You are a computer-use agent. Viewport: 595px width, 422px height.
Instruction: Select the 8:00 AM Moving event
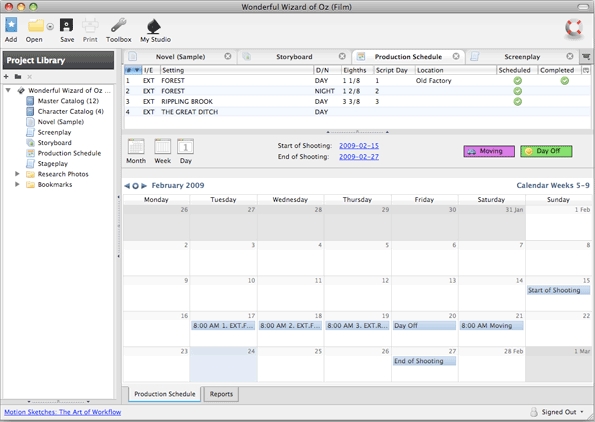coord(491,326)
